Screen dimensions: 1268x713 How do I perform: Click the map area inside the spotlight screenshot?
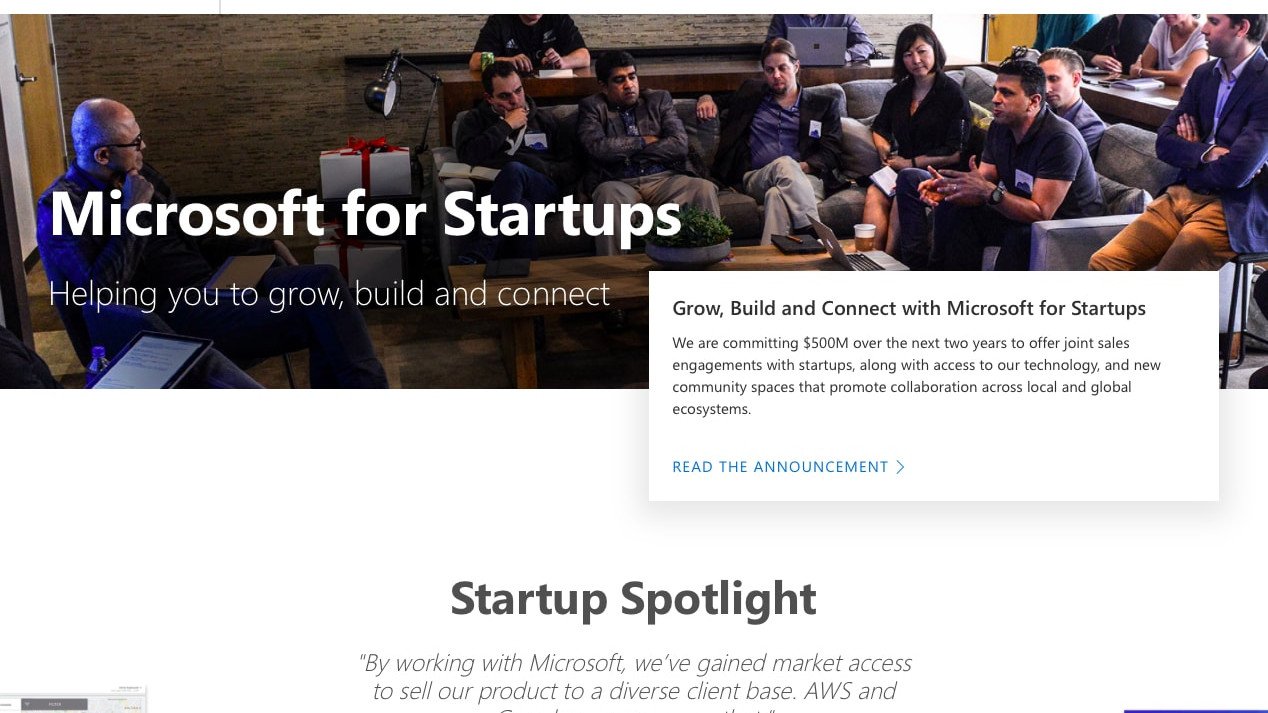click(x=120, y=708)
